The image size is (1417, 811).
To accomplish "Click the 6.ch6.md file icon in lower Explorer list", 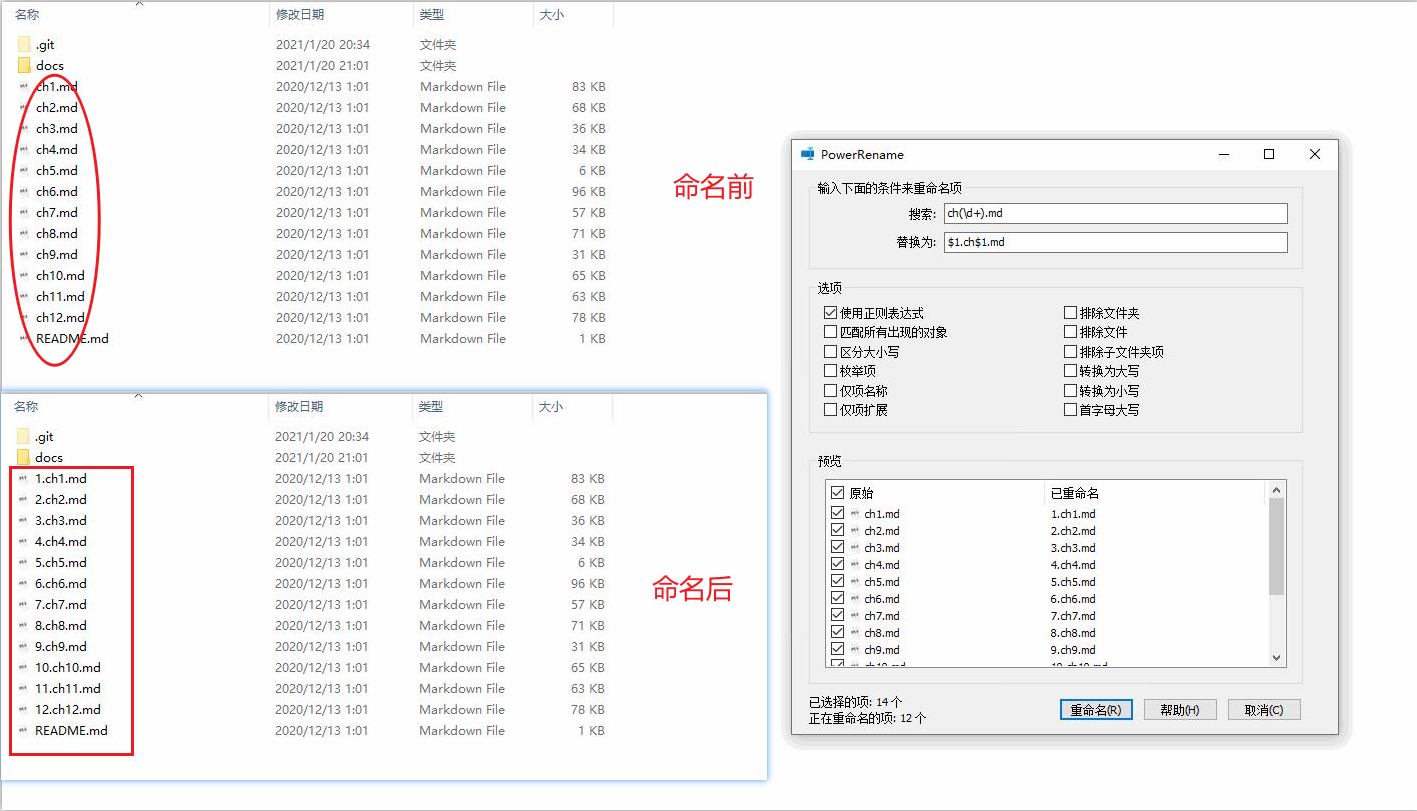I will tap(23, 584).
